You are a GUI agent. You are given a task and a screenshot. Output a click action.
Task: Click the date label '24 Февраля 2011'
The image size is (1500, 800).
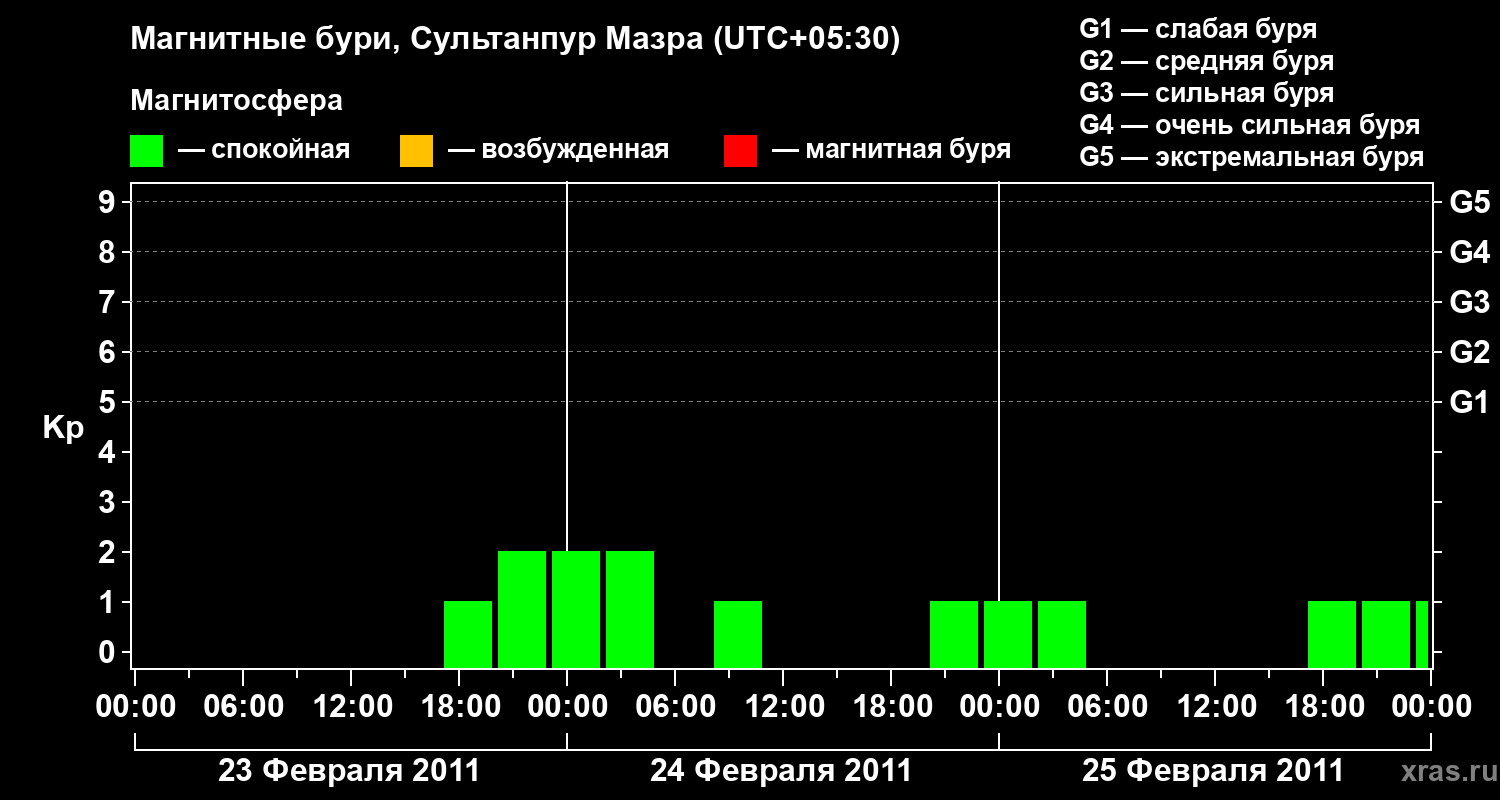(x=781, y=771)
